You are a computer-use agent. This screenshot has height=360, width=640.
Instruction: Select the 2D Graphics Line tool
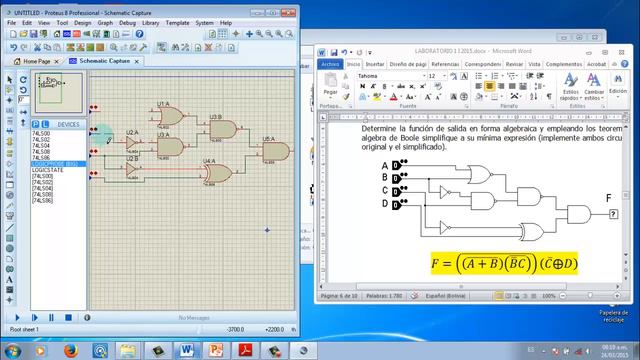[9, 228]
